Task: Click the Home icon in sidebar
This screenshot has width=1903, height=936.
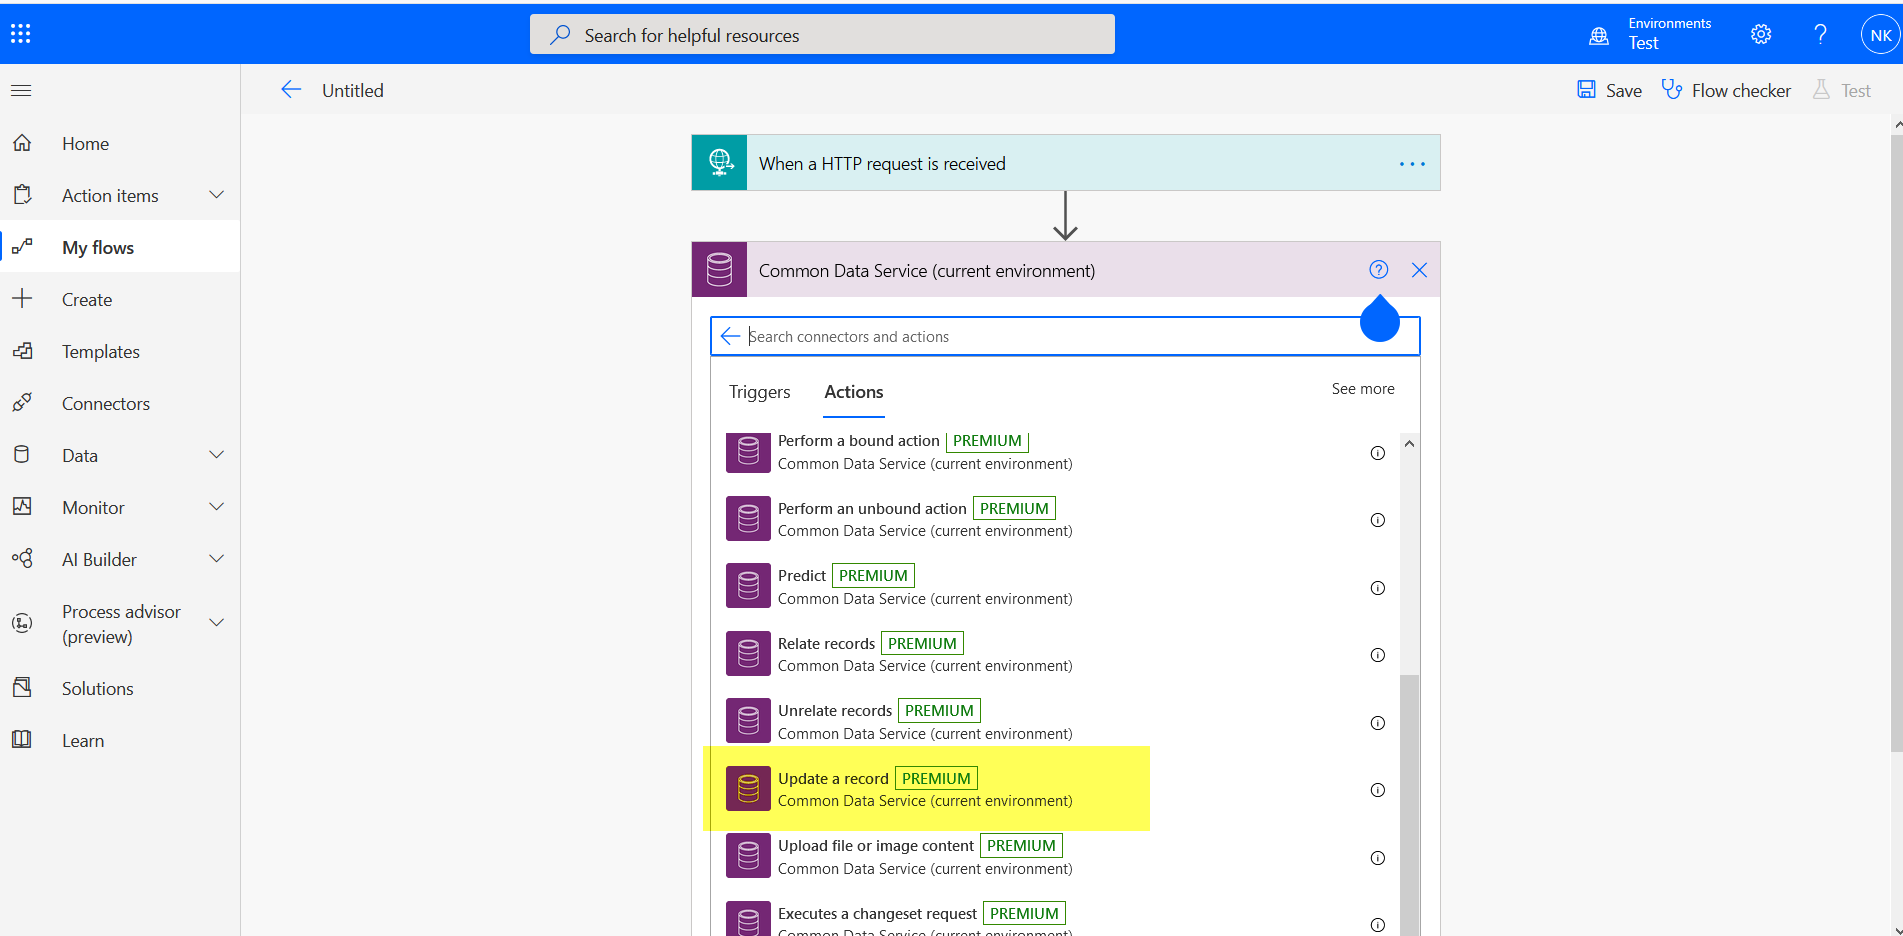Action: (x=22, y=143)
